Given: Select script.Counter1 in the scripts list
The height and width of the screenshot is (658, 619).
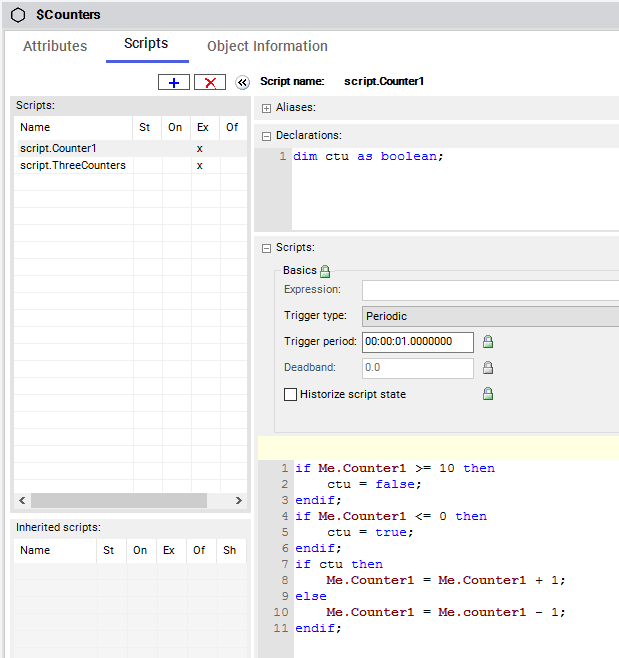Looking at the screenshot, I should pyautogui.click(x=58, y=148).
